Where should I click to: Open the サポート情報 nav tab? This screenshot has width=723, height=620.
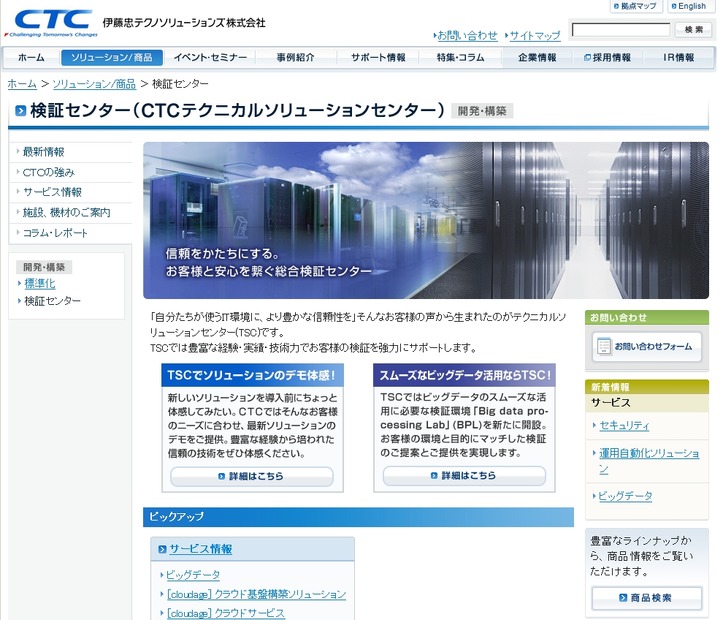(378, 58)
